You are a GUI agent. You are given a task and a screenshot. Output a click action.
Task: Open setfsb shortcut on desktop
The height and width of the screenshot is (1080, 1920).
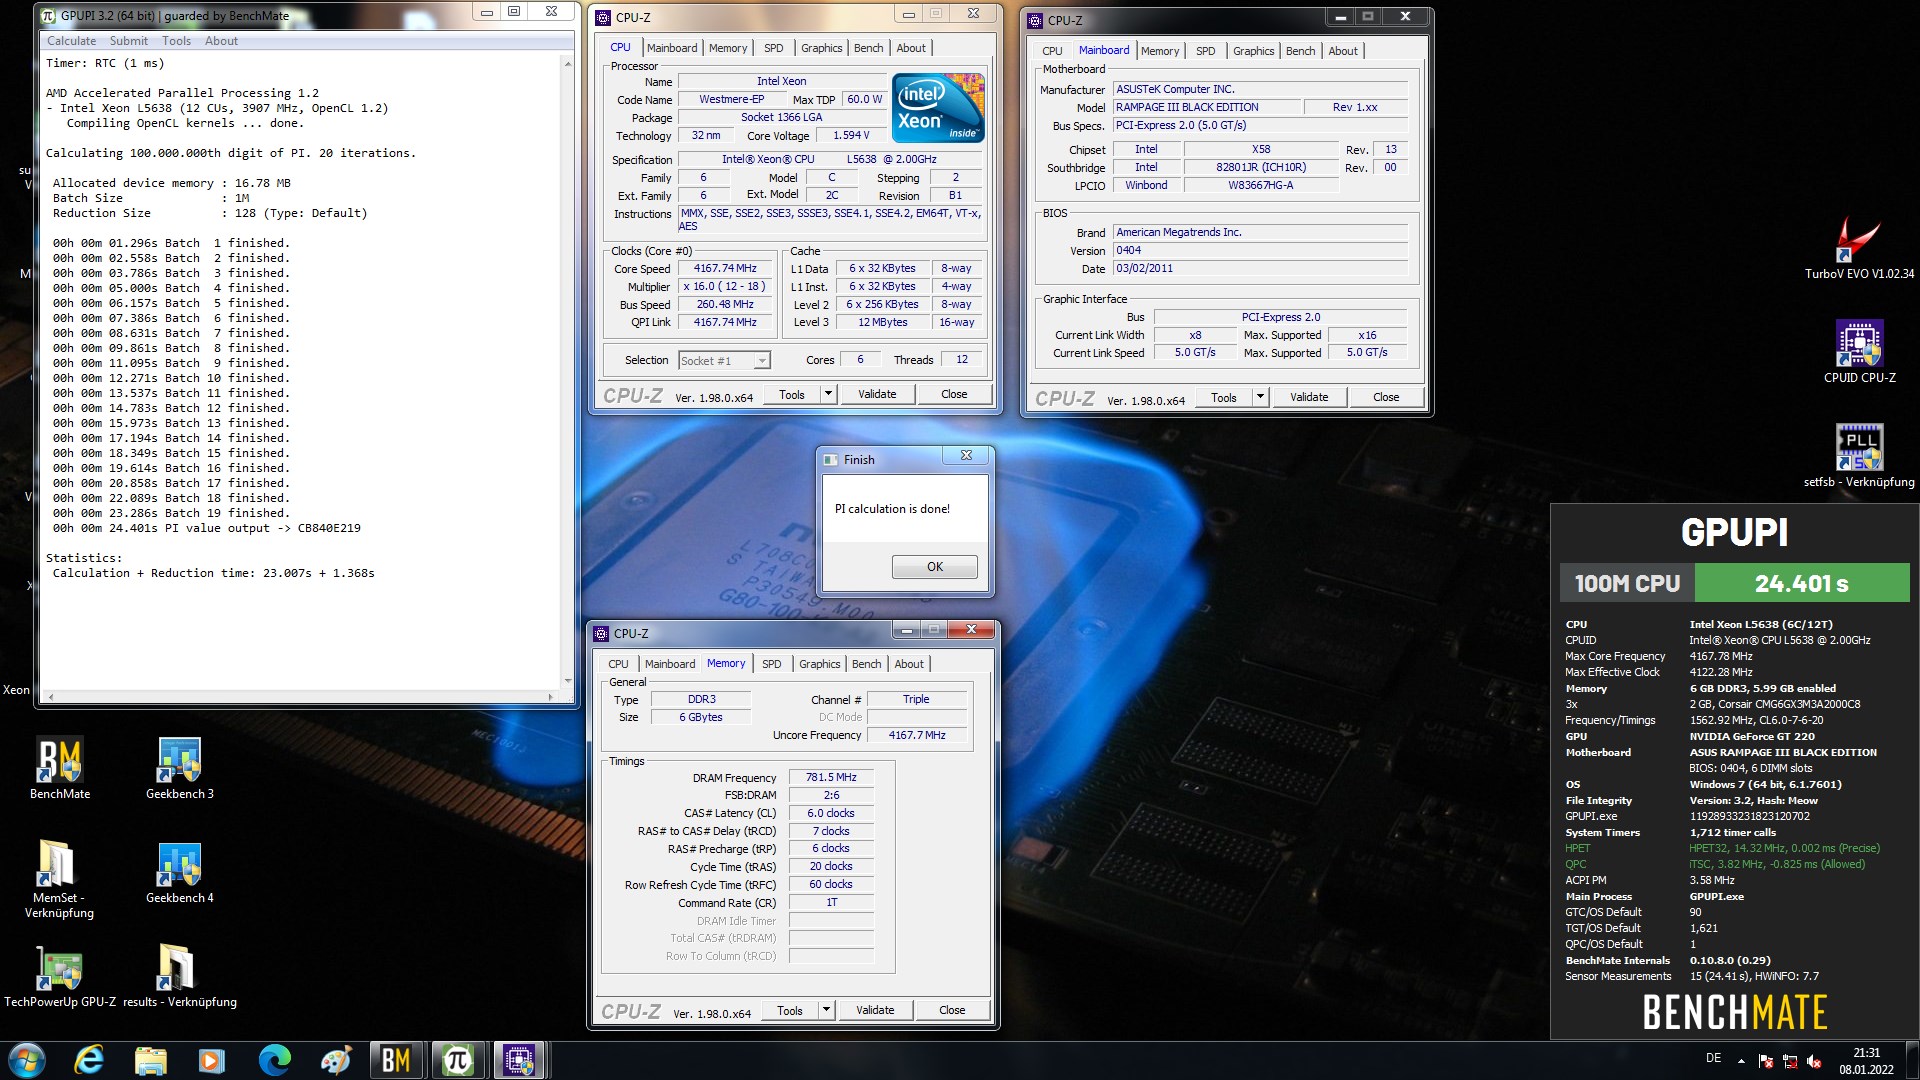1859,456
